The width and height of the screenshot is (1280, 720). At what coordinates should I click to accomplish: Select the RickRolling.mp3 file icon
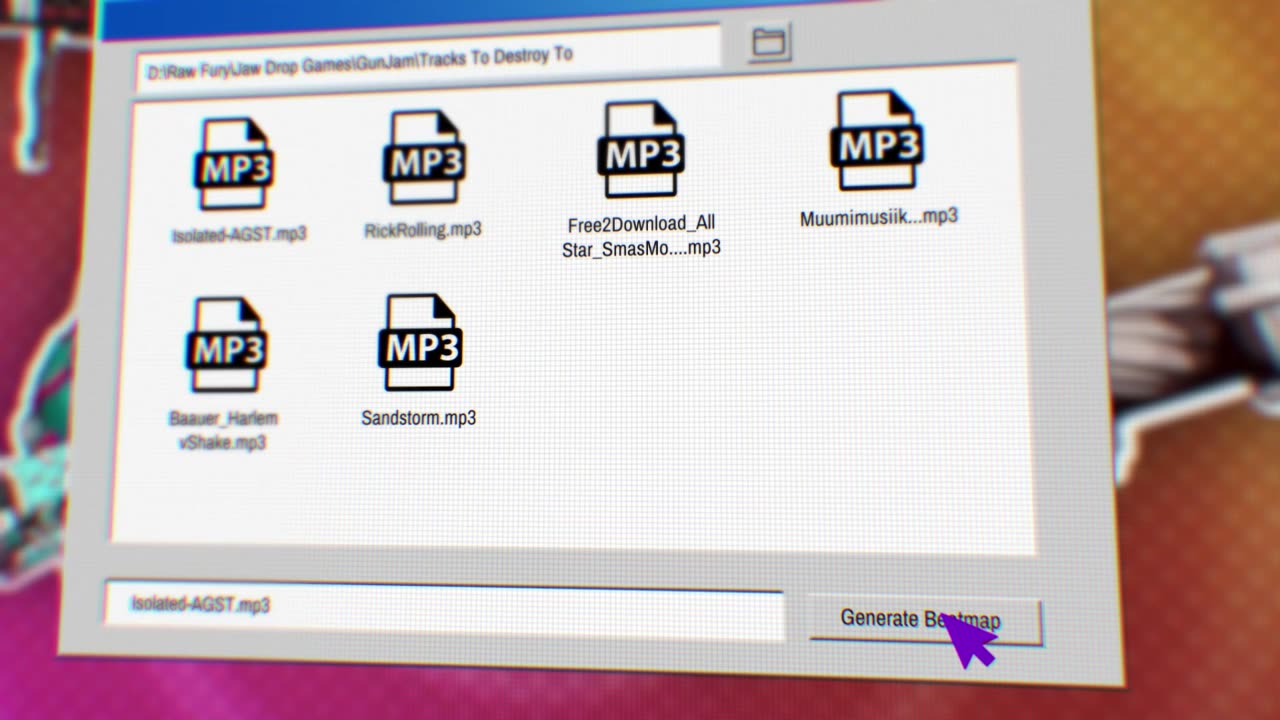coord(424,158)
